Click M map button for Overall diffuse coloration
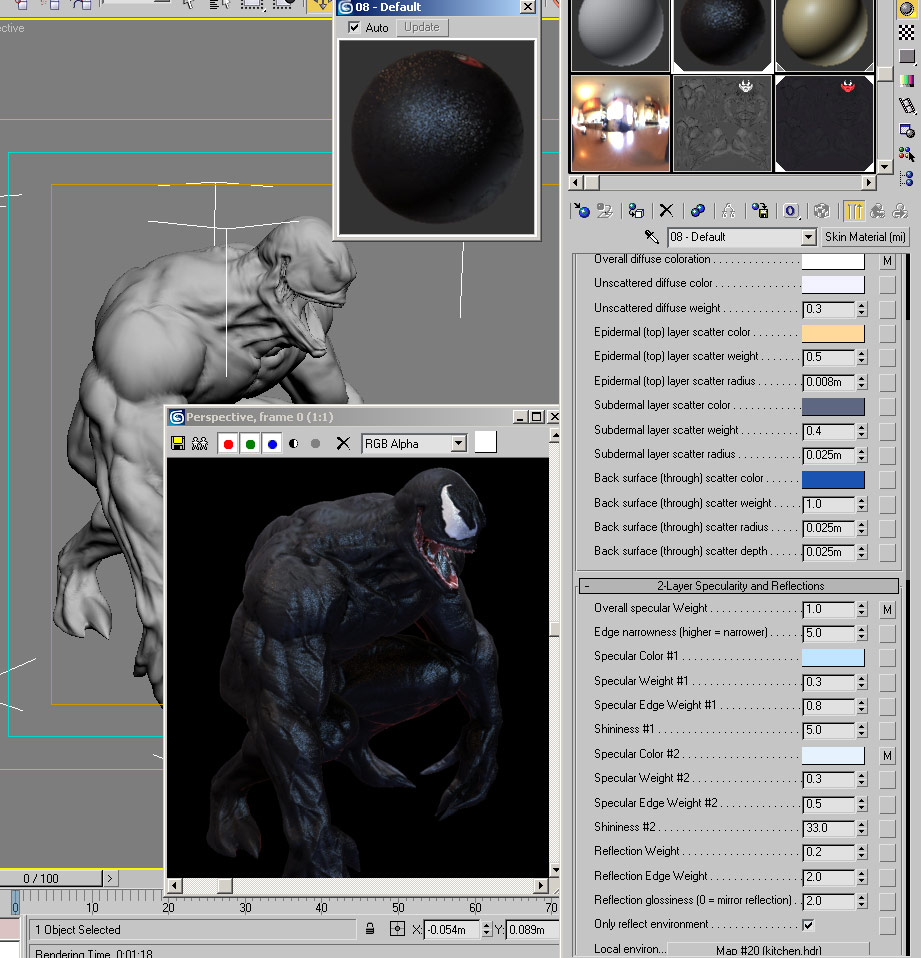 [887, 261]
